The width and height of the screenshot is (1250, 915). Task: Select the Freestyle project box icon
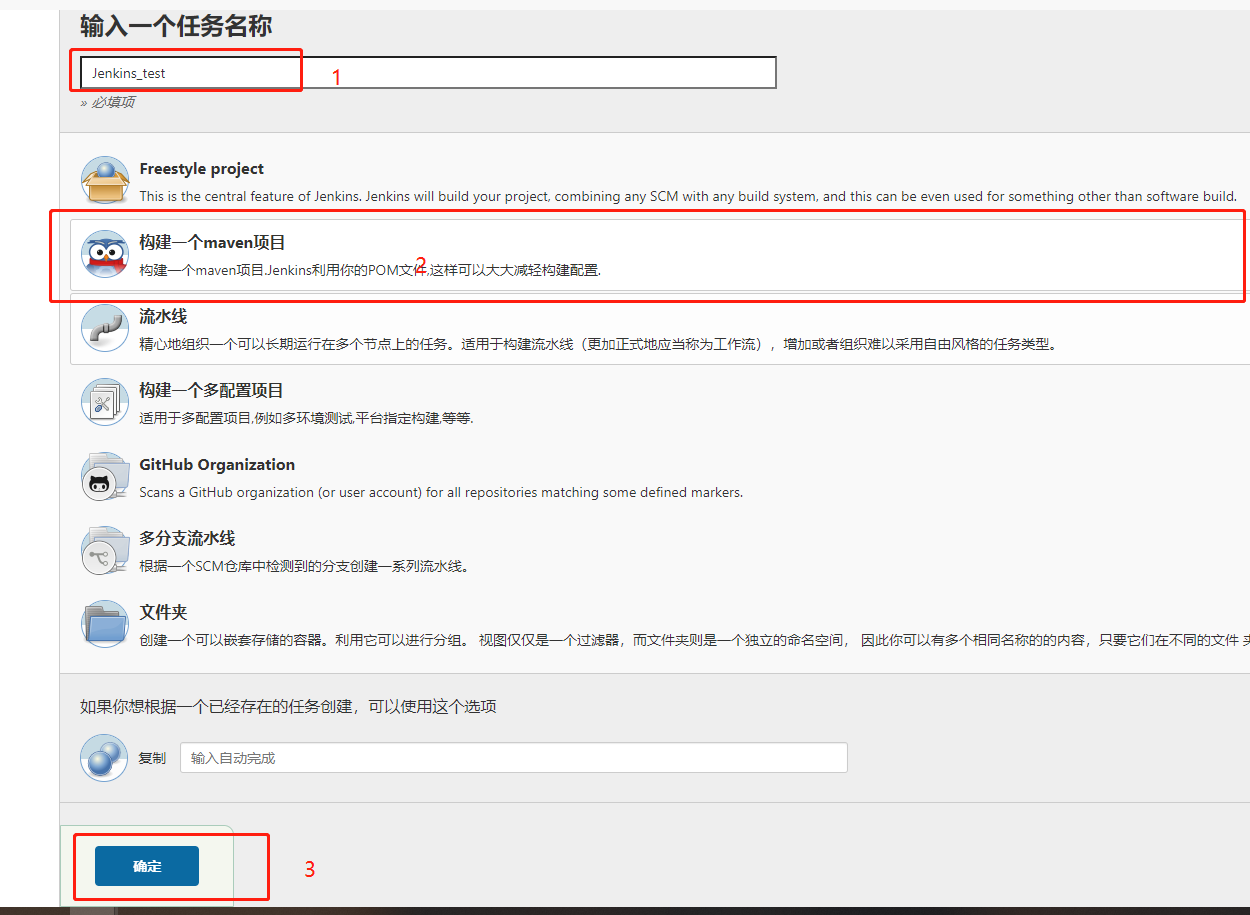coord(105,181)
